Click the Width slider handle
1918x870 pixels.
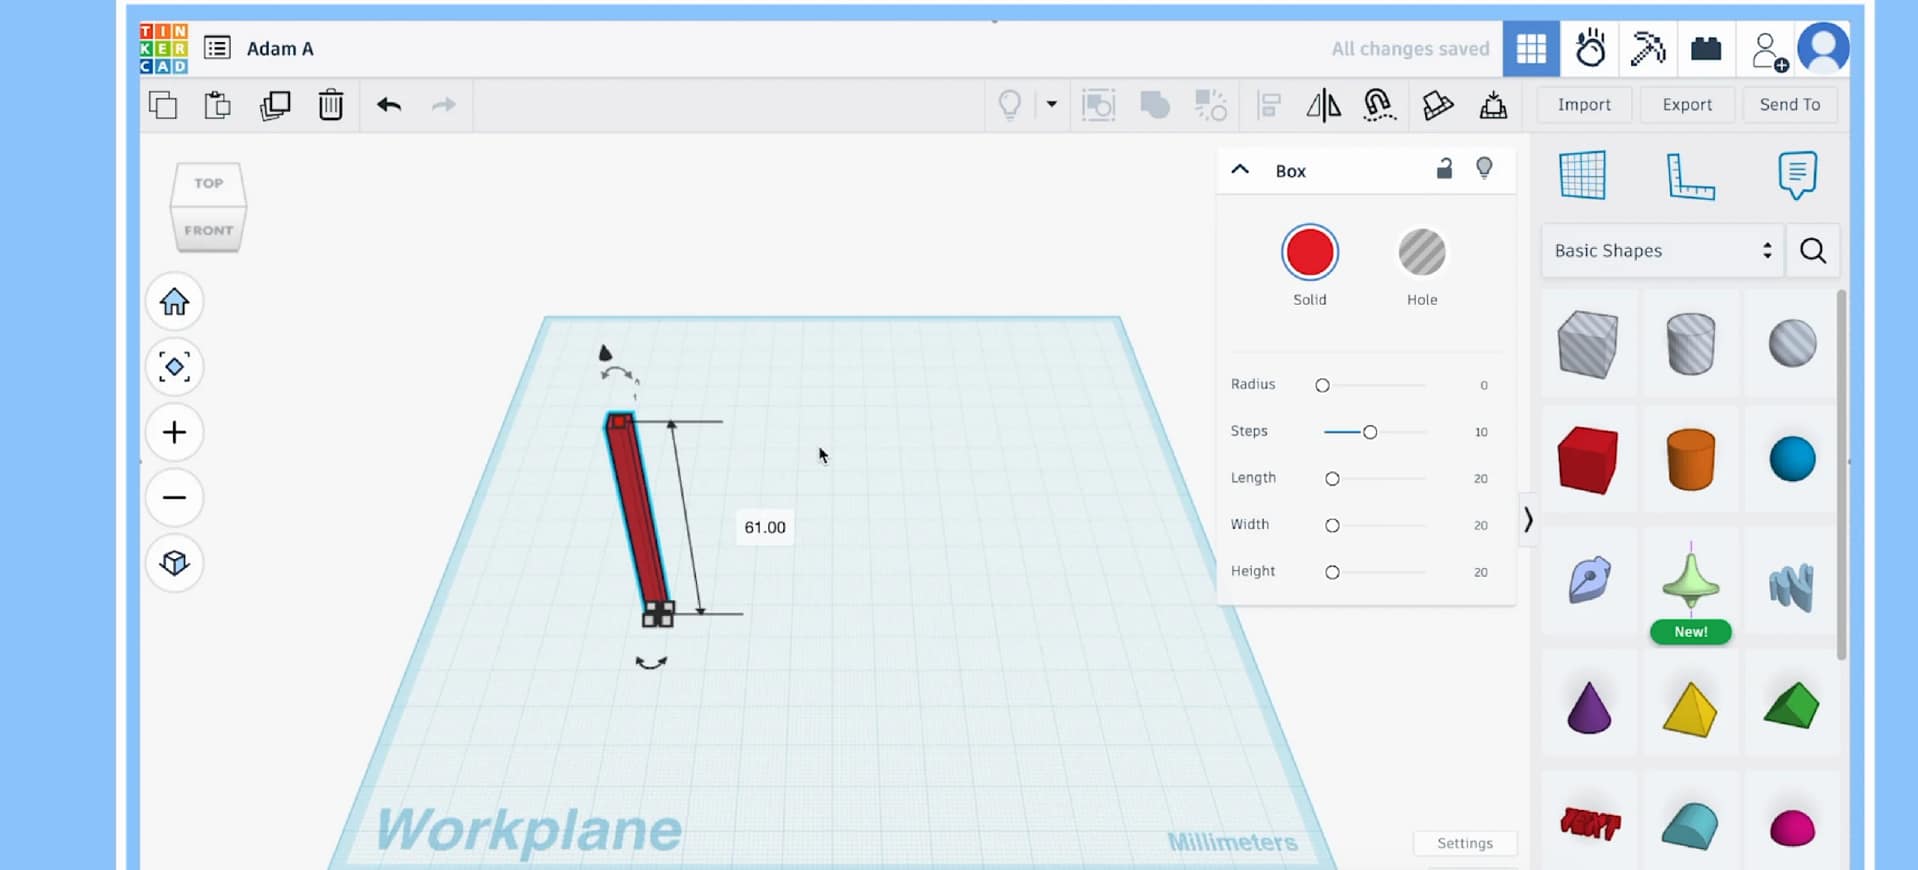pyautogui.click(x=1332, y=525)
